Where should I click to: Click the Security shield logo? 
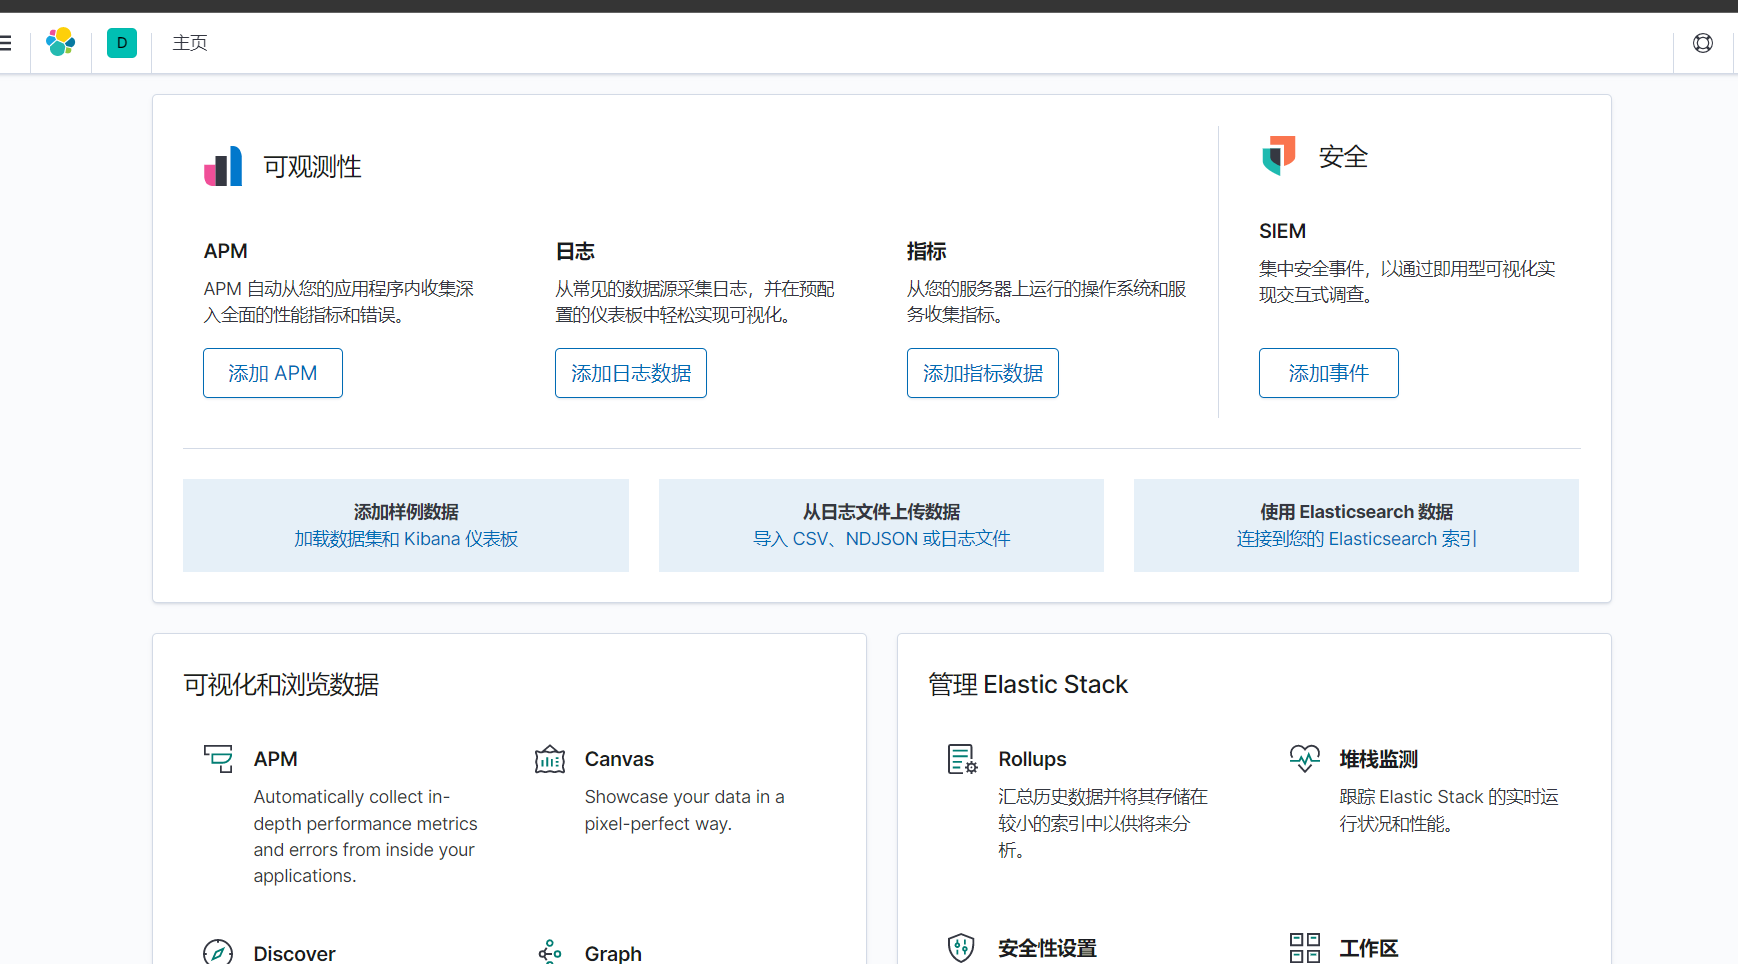click(1278, 156)
